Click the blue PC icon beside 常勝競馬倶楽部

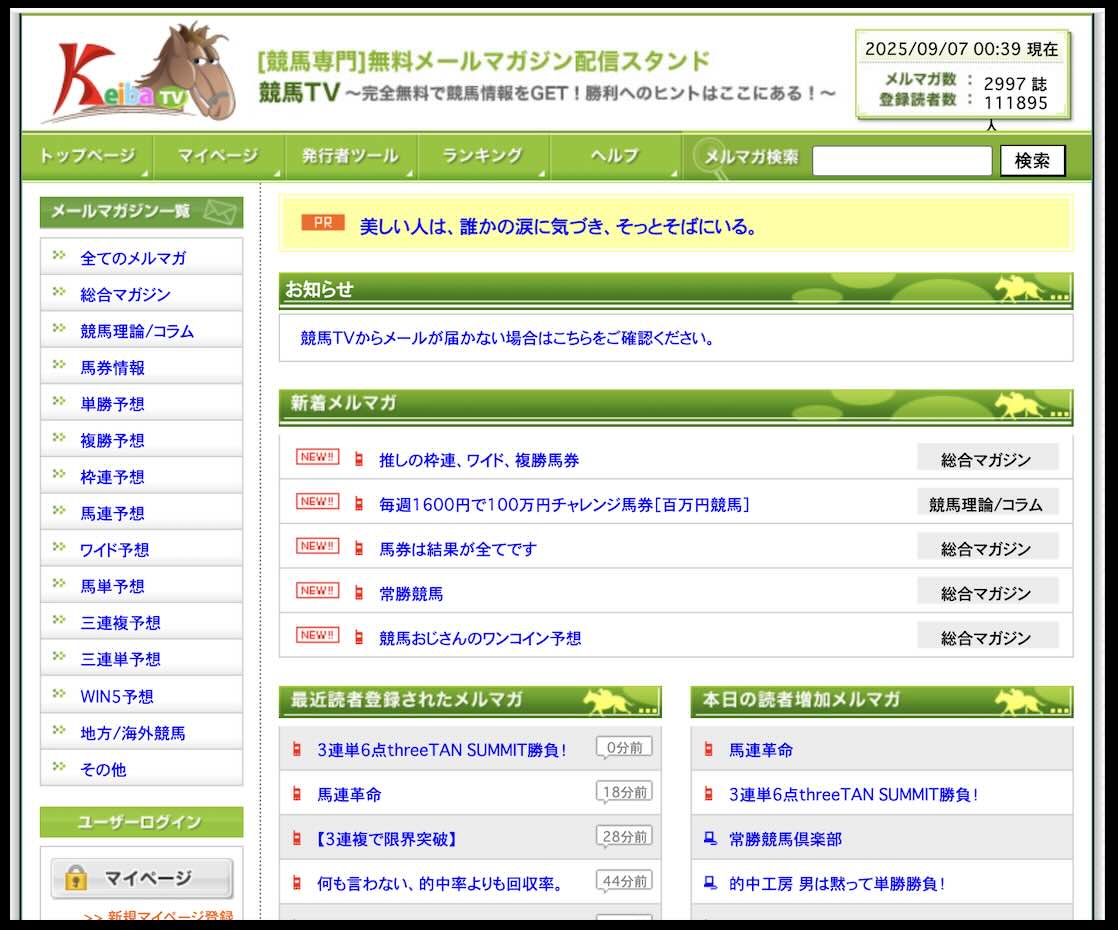click(x=709, y=838)
